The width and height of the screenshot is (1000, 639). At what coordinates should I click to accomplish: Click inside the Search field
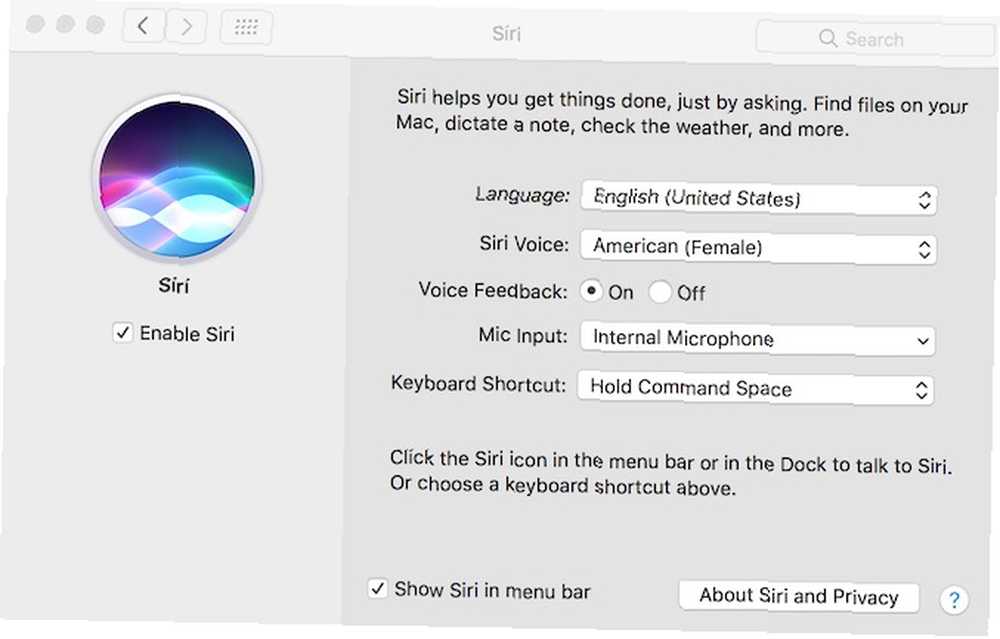click(x=877, y=38)
